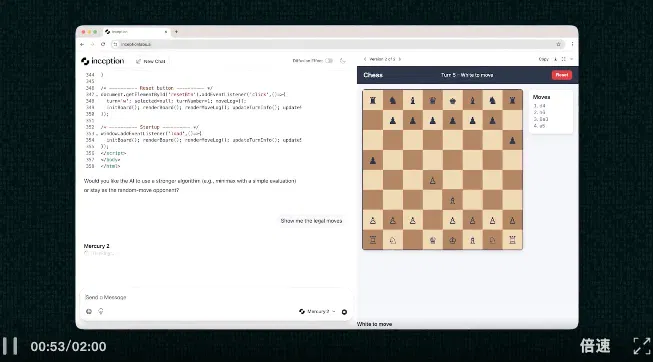The height and width of the screenshot is (362, 653).
Task: Click the 'Turn 5 - White to move' status
Action: (467, 75)
